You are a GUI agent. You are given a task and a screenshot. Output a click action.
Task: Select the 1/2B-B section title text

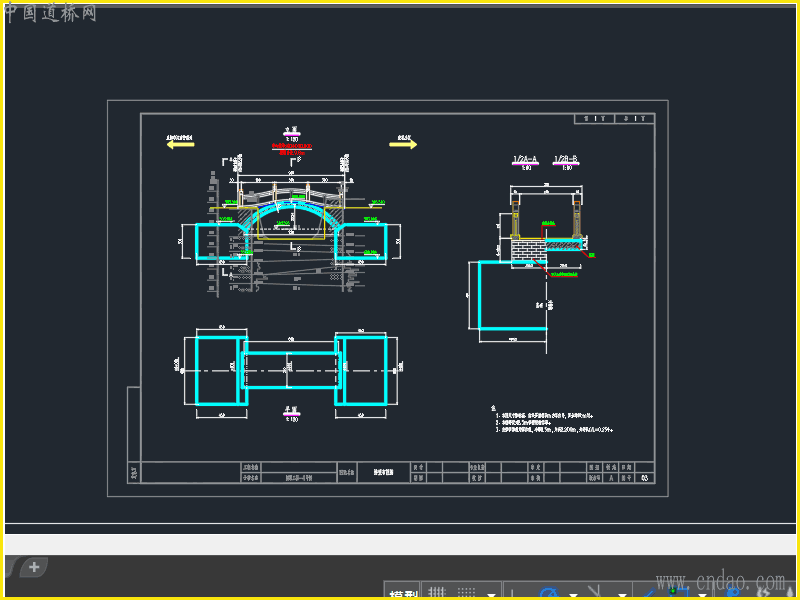coord(566,160)
